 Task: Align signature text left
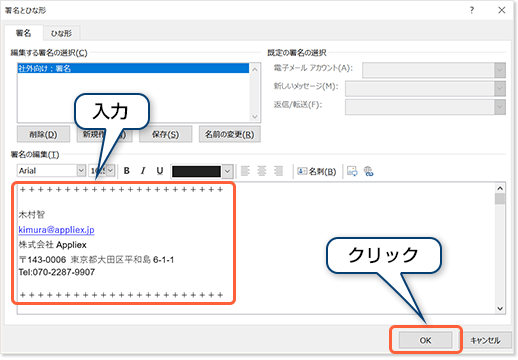tap(245, 171)
